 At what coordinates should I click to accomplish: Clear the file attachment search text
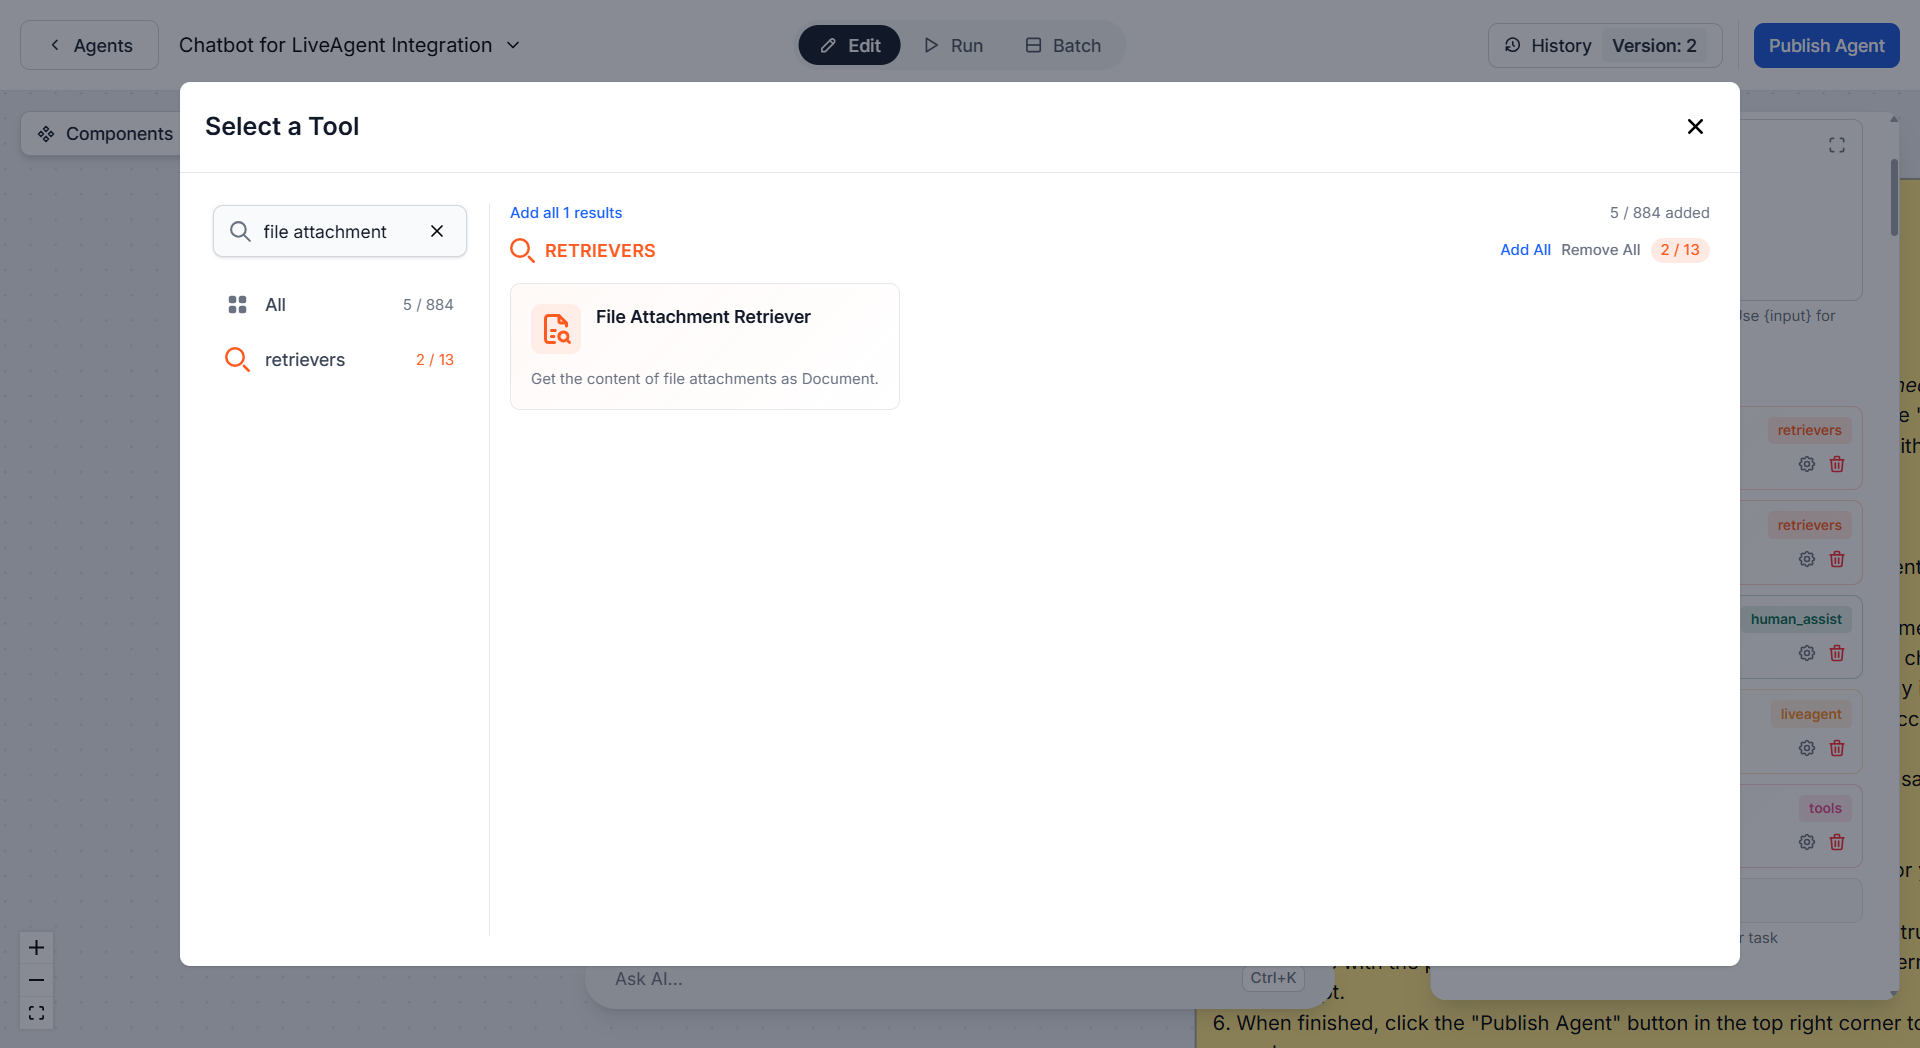pyautogui.click(x=437, y=231)
